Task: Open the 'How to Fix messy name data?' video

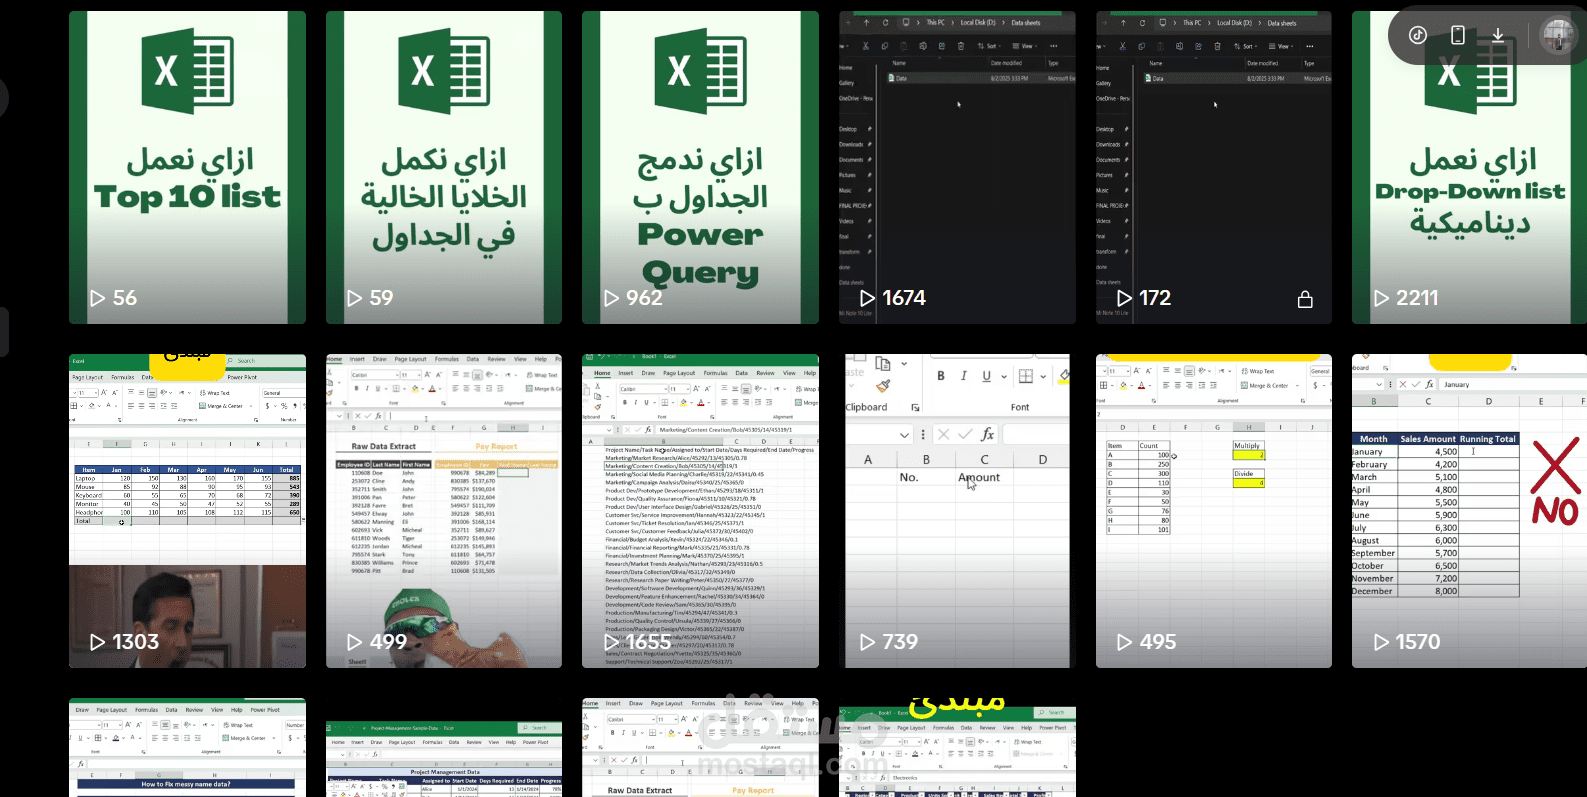Action: click(x=187, y=748)
